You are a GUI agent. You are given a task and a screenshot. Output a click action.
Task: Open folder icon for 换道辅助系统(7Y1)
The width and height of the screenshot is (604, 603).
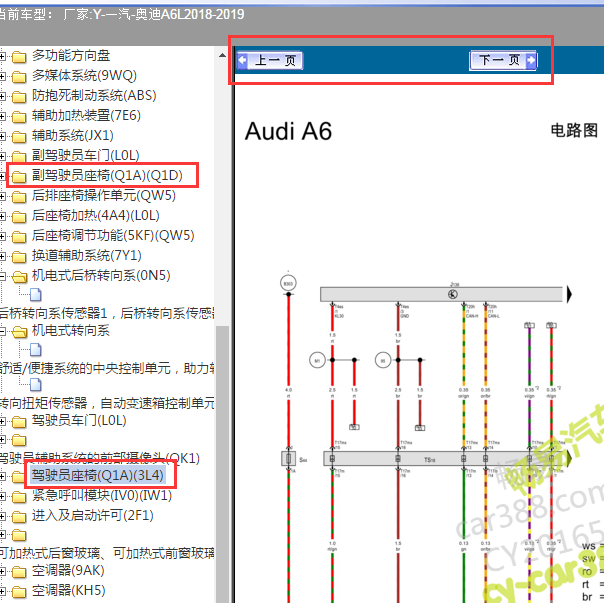19,257
